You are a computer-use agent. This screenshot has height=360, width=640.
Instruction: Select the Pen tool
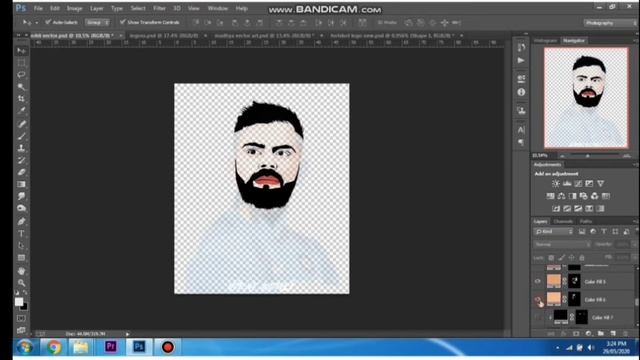click(21, 222)
